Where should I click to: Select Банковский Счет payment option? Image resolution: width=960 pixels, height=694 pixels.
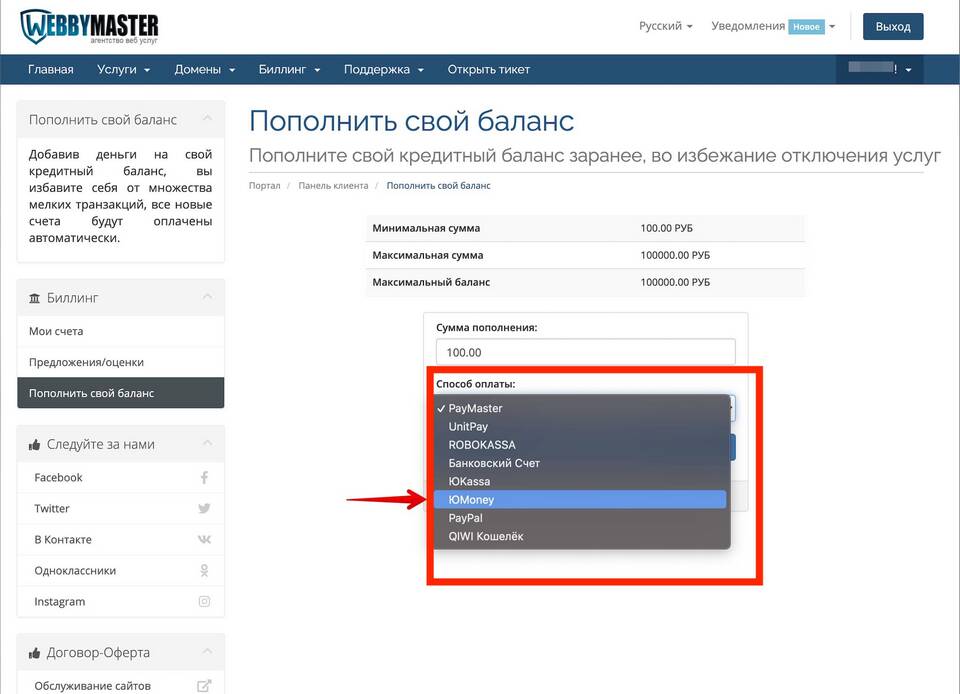pos(580,463)
